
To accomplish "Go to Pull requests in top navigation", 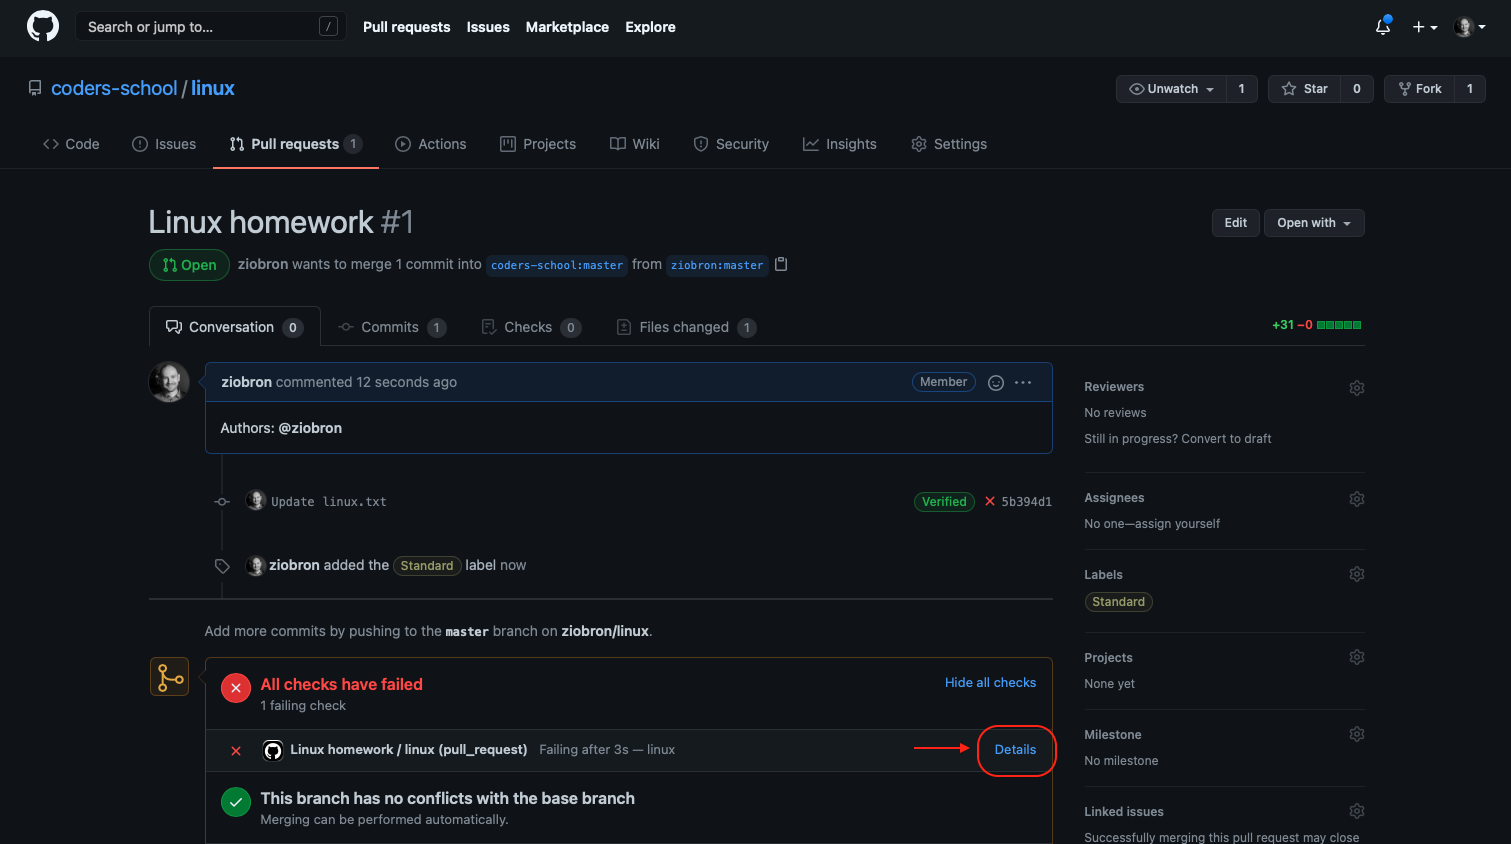I will coord(406,27).
